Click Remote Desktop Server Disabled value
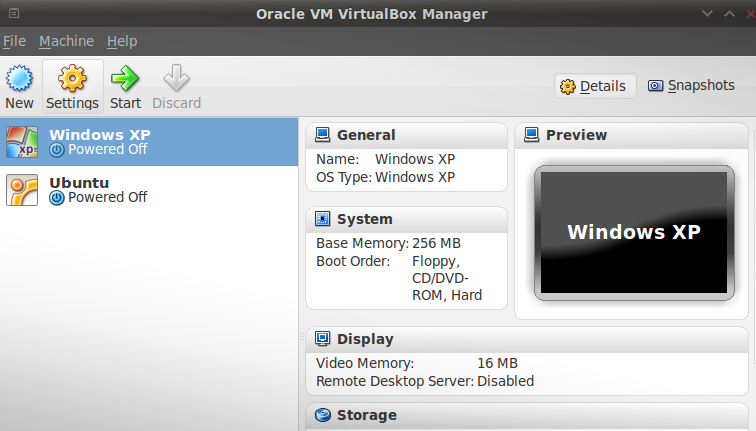Screen dimensions: 756x431 [x=505, y=381]
